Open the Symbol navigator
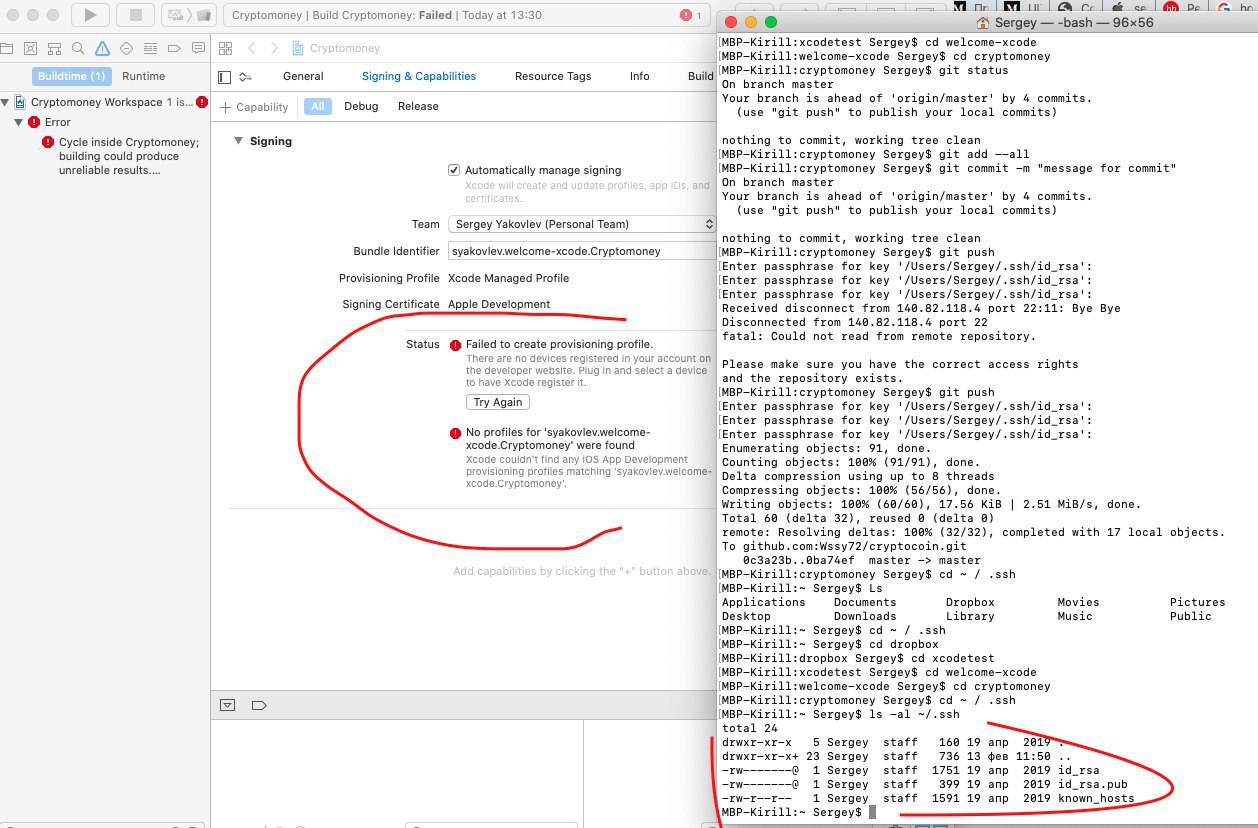The width and height of the screenshot is (1258, 828). pyautogui.click(x=54, y=48)
